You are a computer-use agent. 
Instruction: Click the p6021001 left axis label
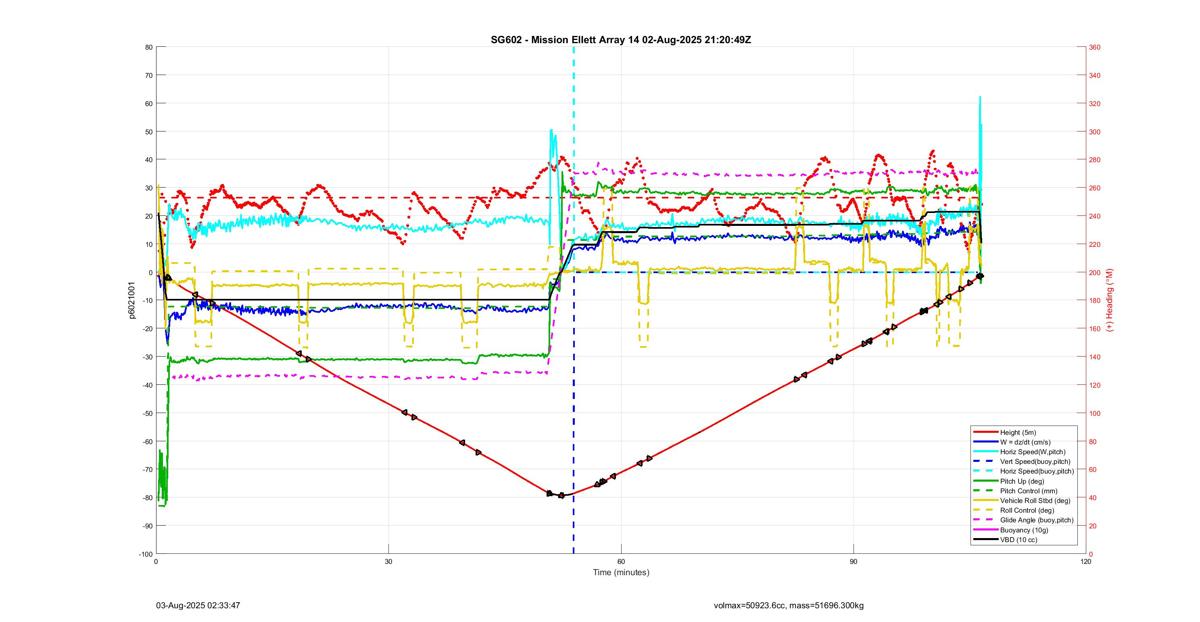pos(132,300)
